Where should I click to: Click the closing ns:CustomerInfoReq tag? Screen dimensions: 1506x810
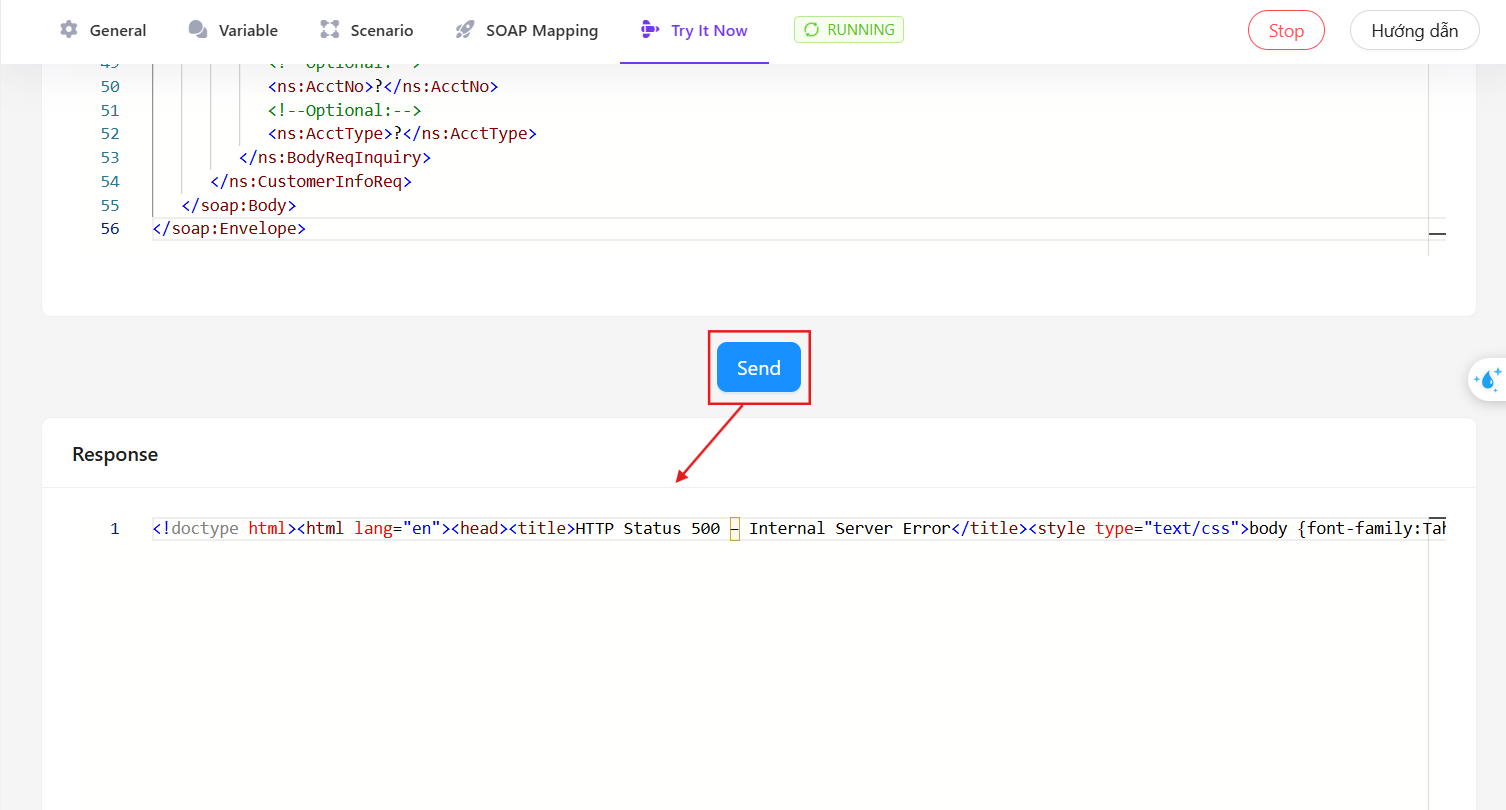(x=311, y=181)
